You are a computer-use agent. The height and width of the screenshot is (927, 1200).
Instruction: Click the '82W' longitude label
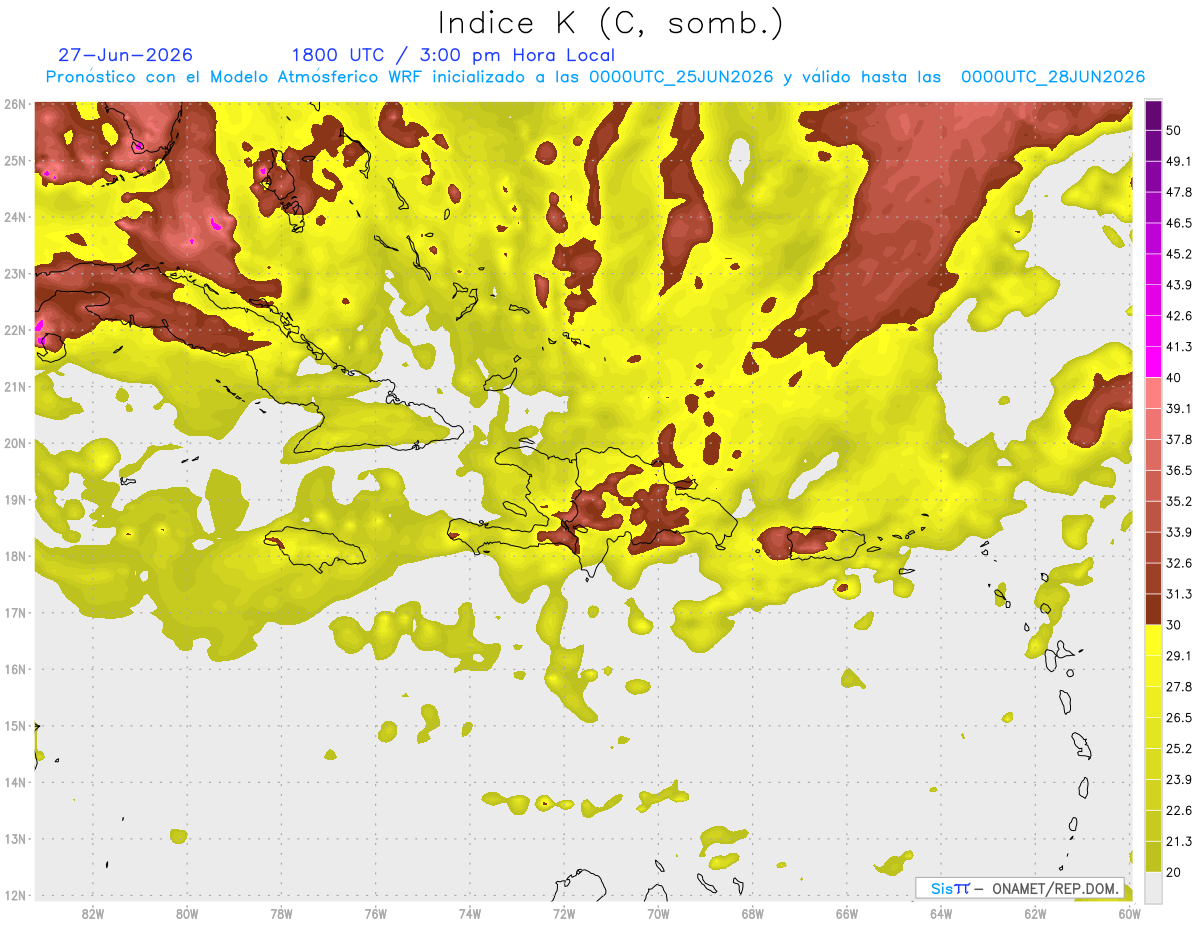(93, 914)
